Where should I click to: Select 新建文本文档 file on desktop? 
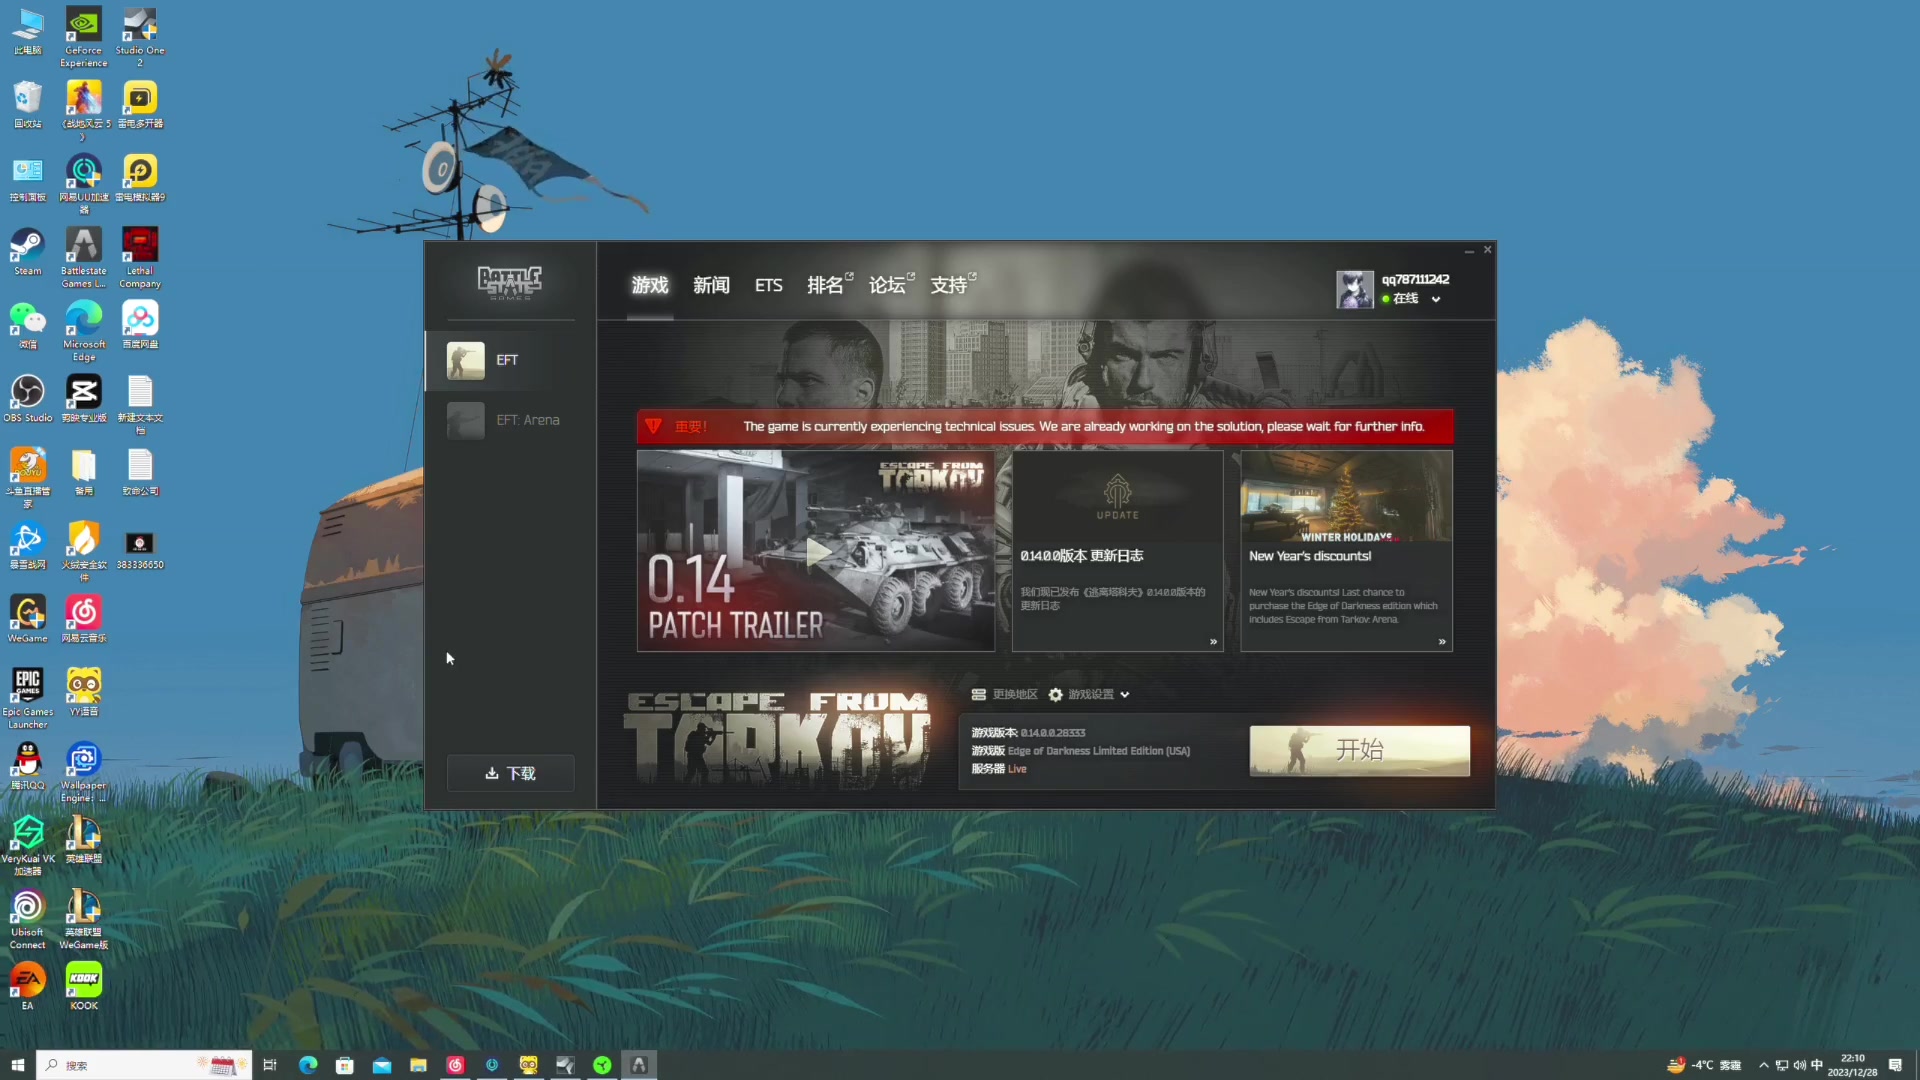(x=140, y=405)
